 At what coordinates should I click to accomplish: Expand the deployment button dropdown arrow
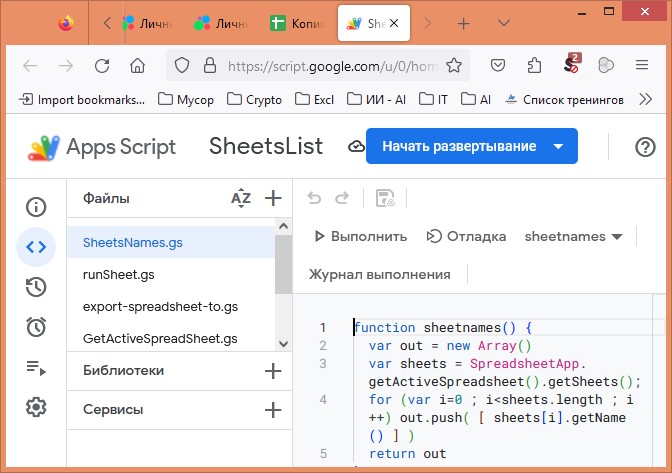click(558, 147)
